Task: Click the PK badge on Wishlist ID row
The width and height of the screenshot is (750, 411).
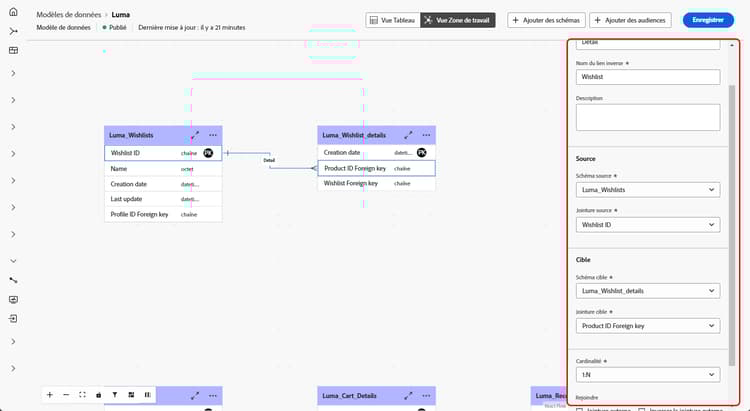Action: pos(208,153)
